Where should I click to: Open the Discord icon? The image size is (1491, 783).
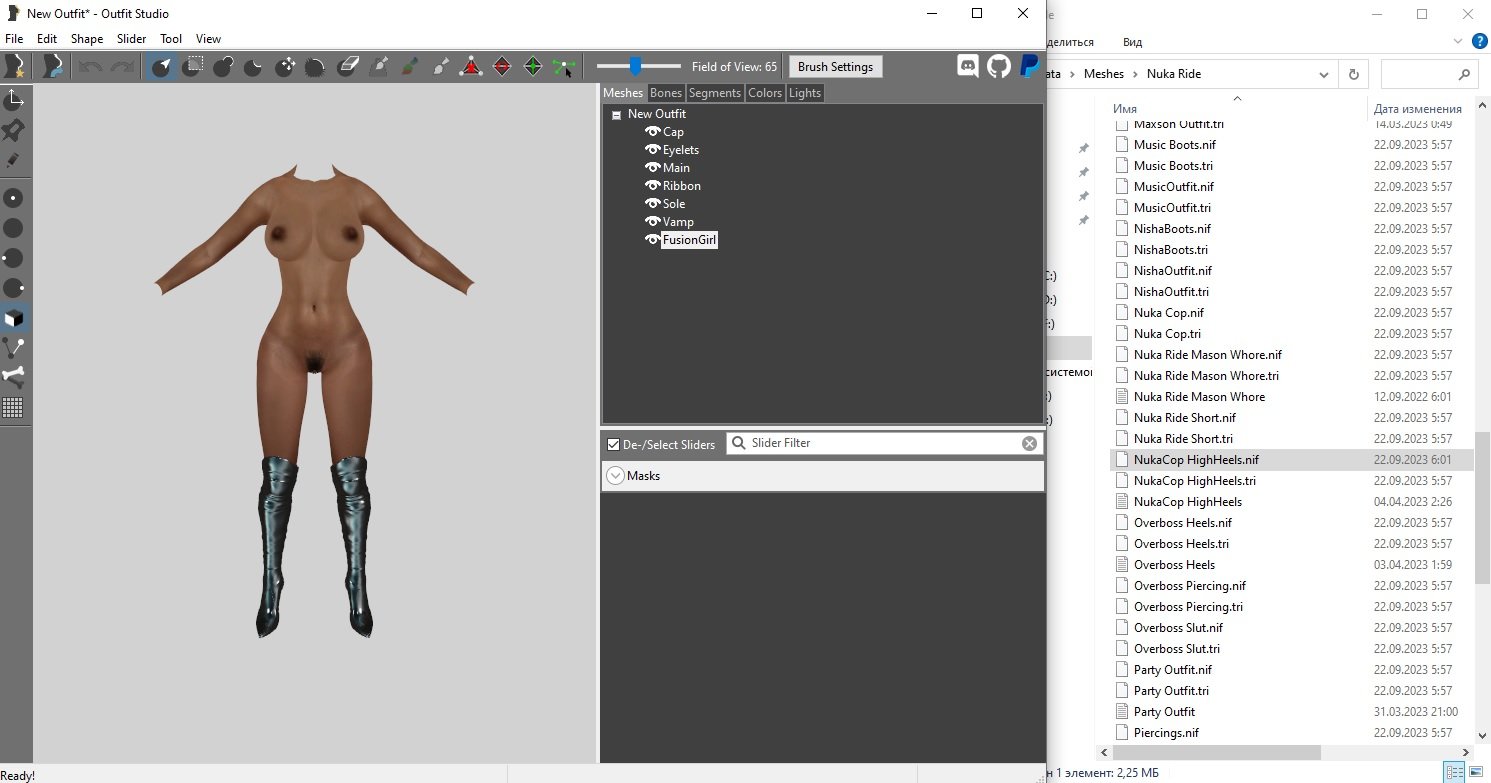[x=968, y=67]
